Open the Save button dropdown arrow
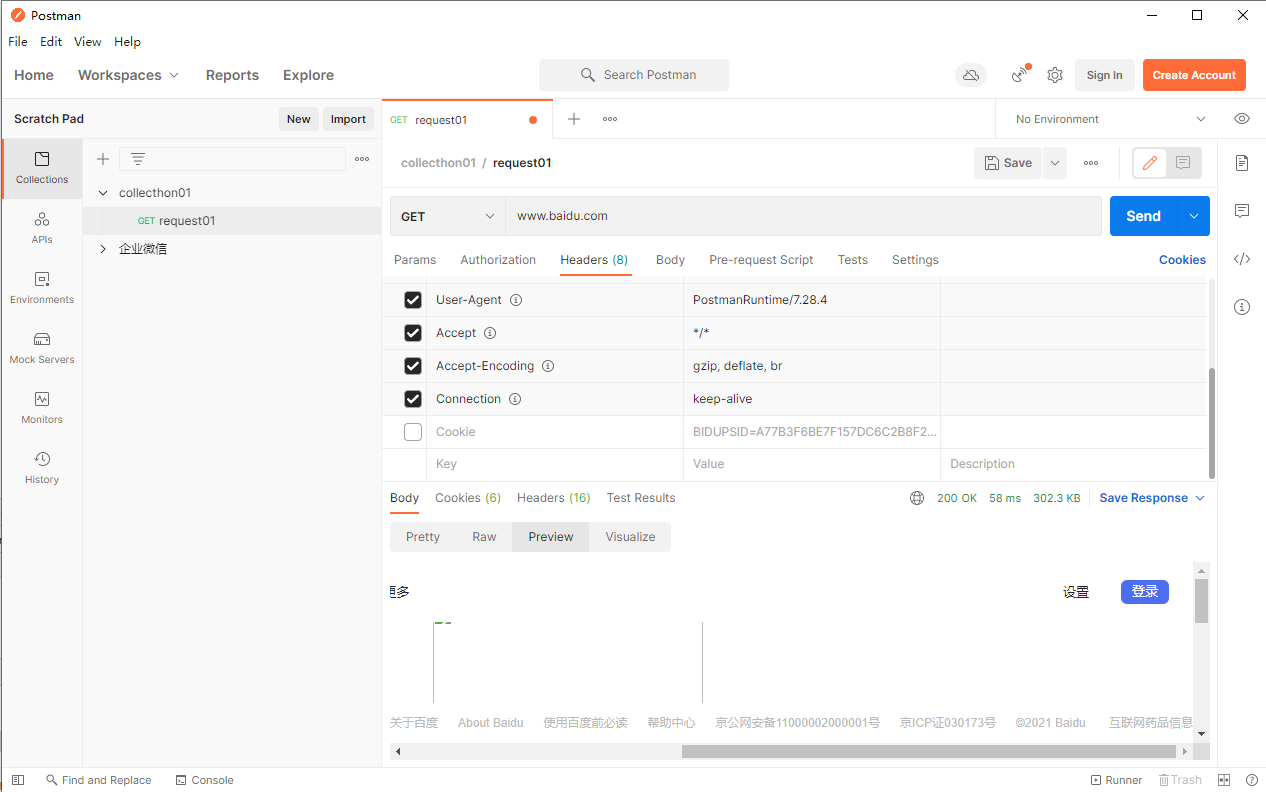 click(x=1055, y=163)
